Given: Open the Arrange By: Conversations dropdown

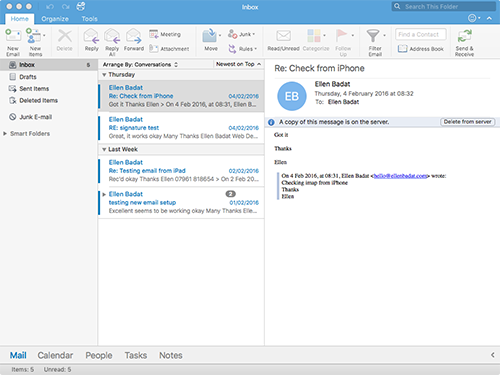Looking at the screenshot, I should tap(140, 64).
